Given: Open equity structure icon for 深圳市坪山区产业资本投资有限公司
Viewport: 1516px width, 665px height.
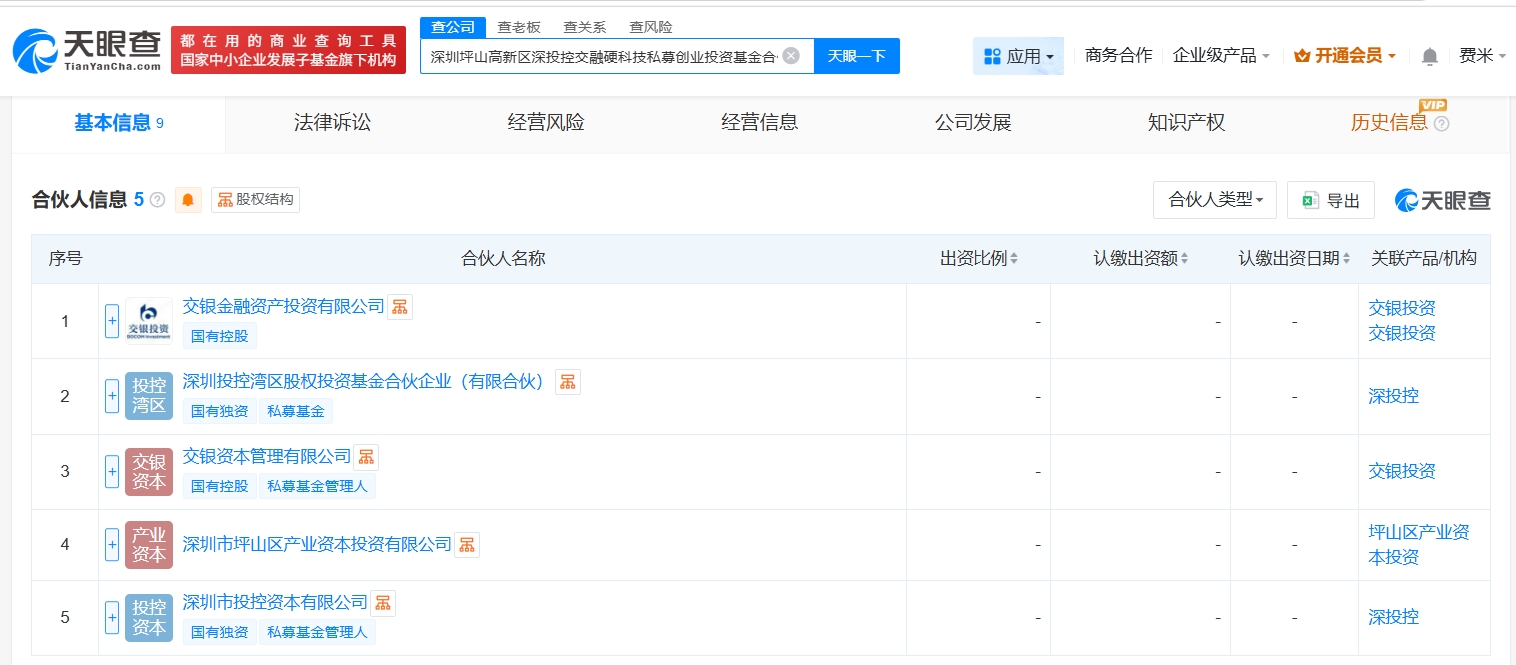Looking at the screenshot, I should tap(467, 545).
